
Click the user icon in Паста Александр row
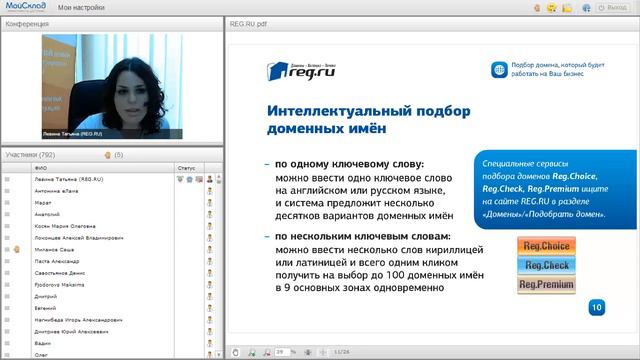(210, 261)
